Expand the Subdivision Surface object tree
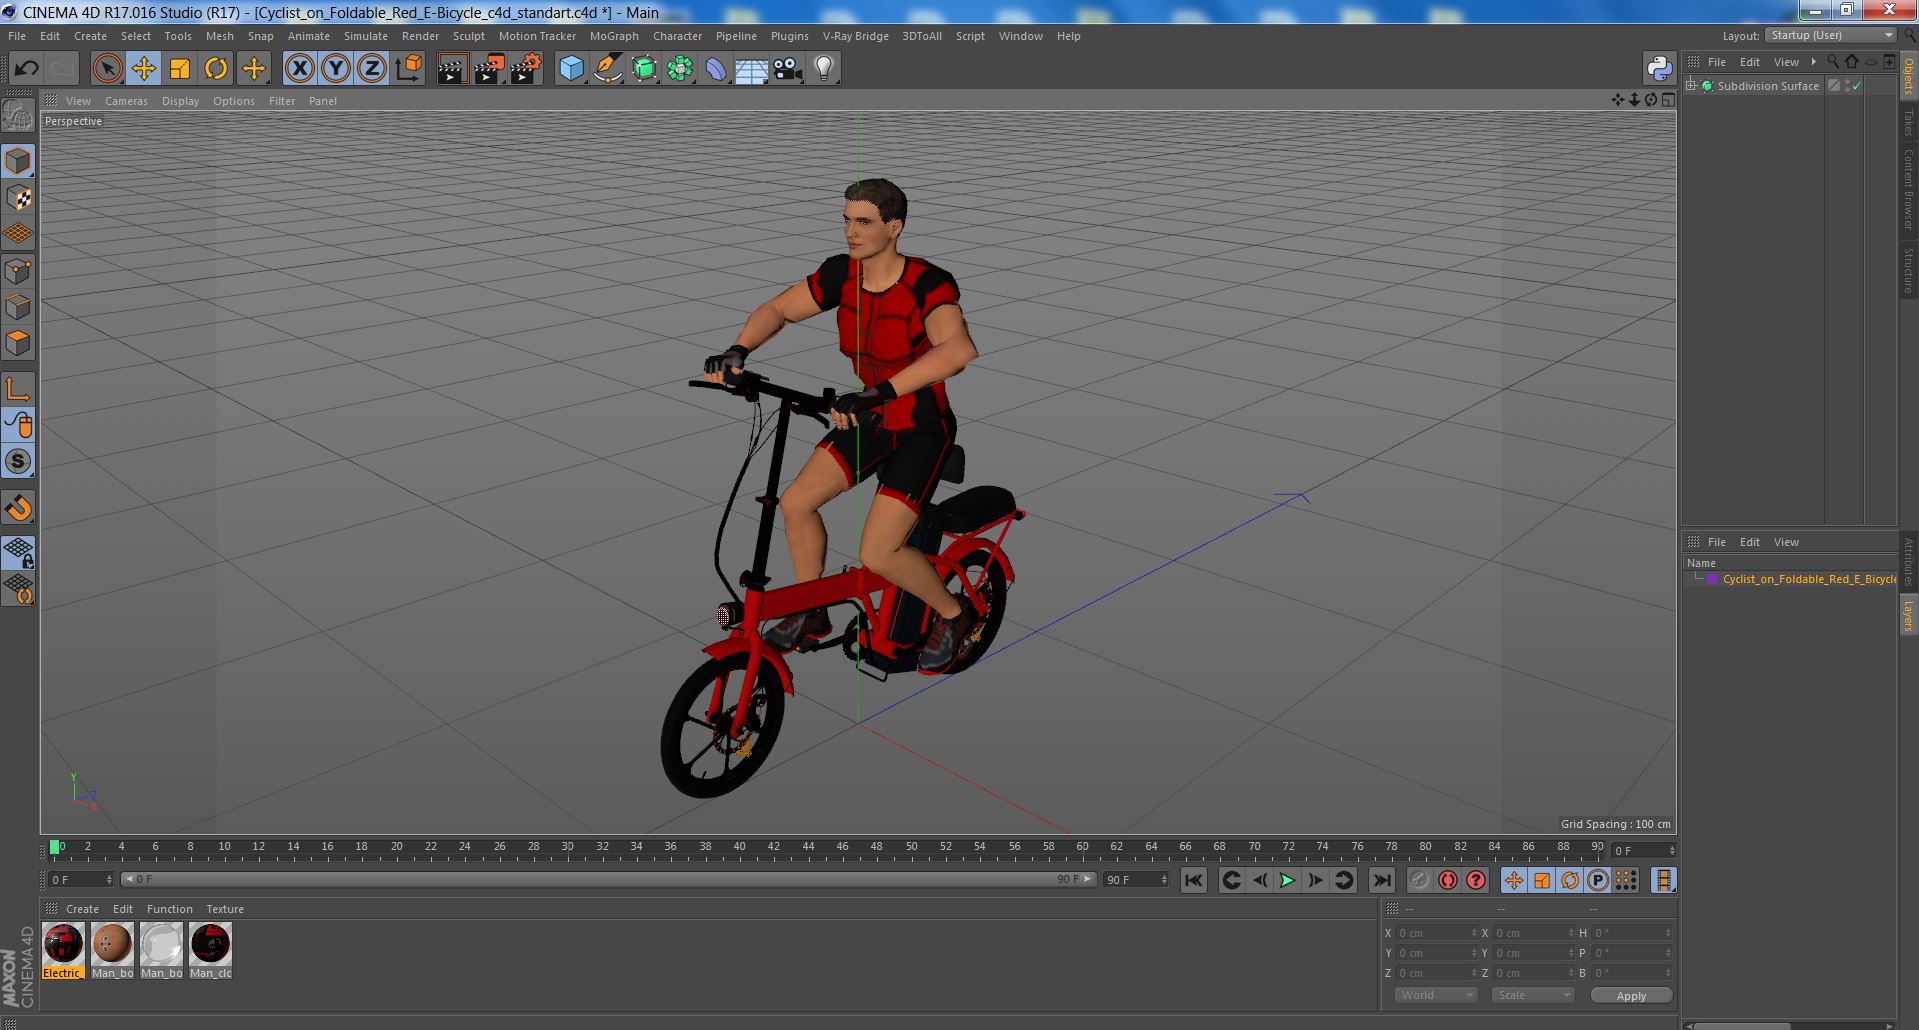This screenshot has height=1030, width=1919. pyautogui.click(x=1691, y=86)
